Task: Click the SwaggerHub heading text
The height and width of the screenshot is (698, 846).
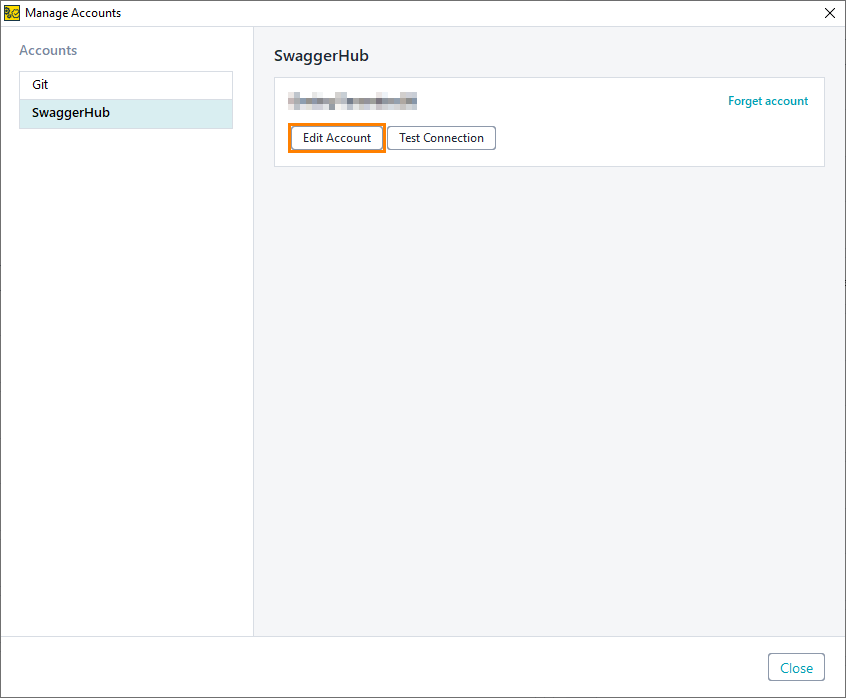Action: click(321, 56)
